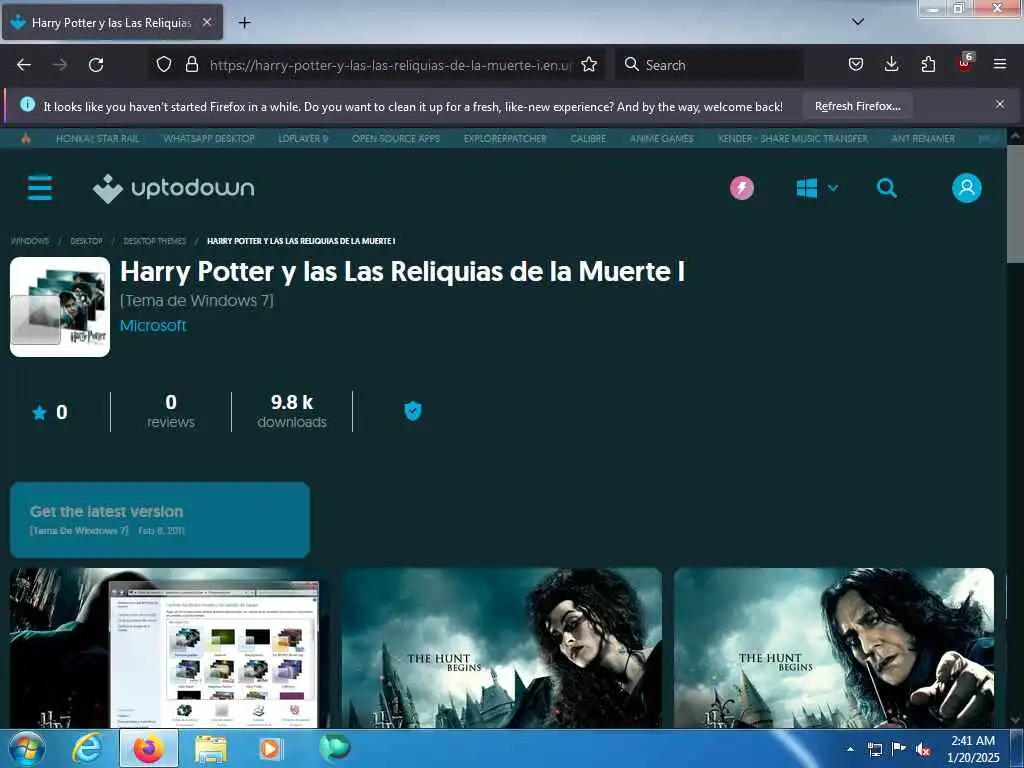Open the theme window screenshot thumbnail

[169, 648]
